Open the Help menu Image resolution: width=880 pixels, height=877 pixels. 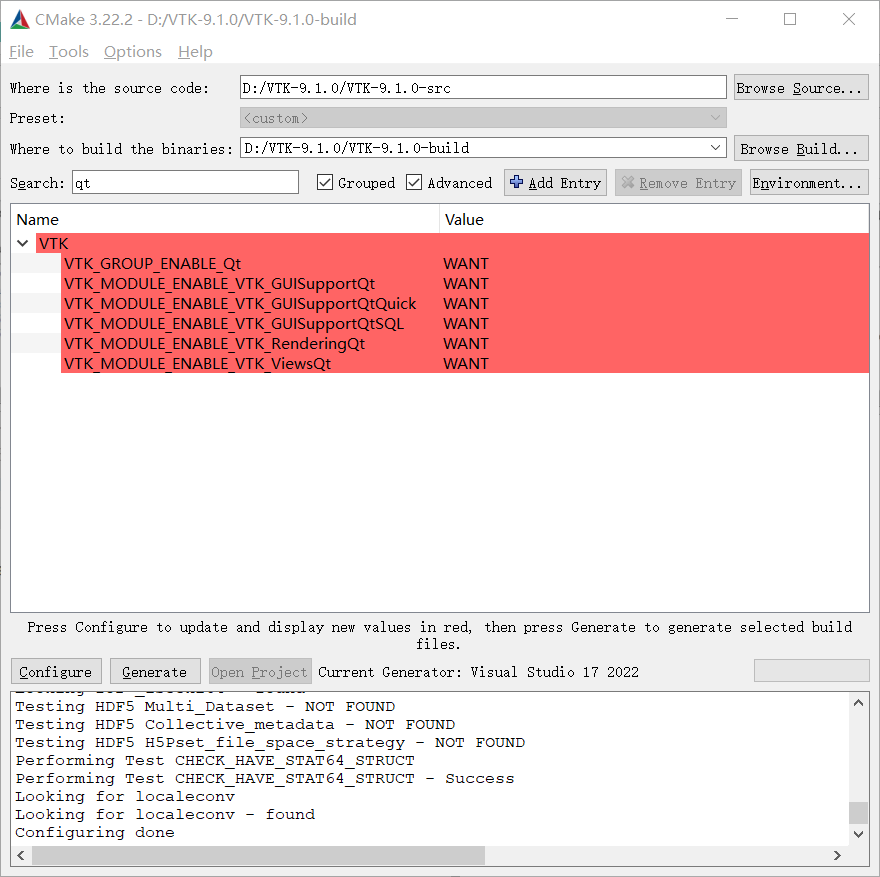click(x=195, y=51)
